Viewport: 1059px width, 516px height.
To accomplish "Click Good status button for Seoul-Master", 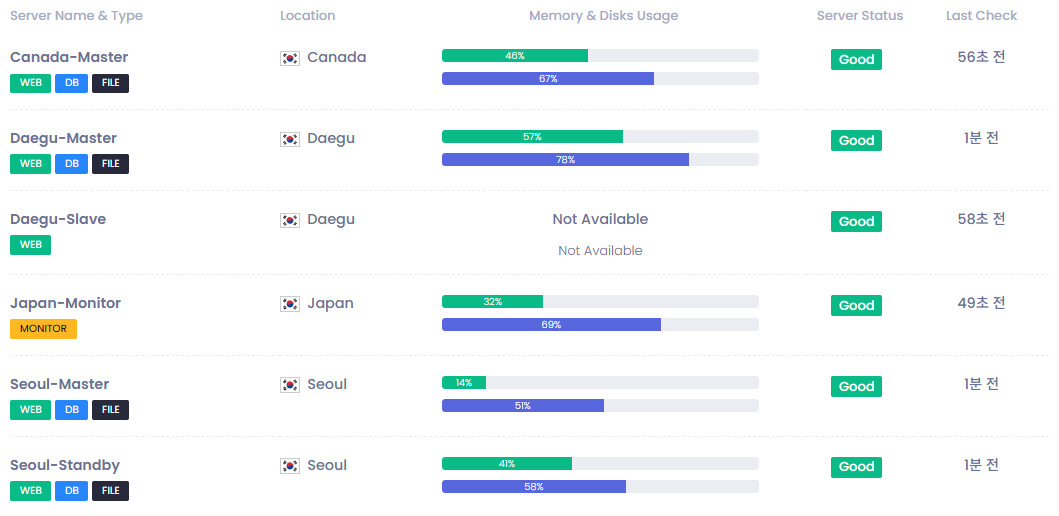I will point(856,387).
